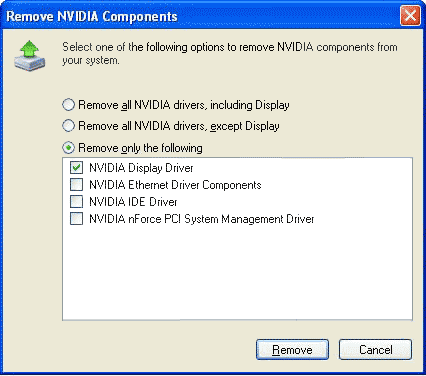426x376 pixels.
Task: Select 'Remove all NVIDIA drivers, including Display' option
Action: (x=68, y=105)
